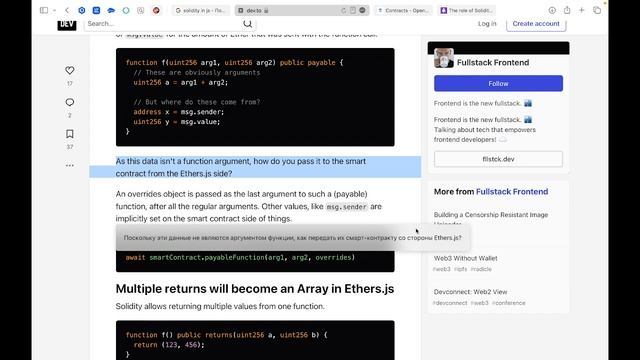The width and height of the screenshot is (640, 360).
Task: Open the 'Web3 Without Wallet' article
Action: point(465,258)
